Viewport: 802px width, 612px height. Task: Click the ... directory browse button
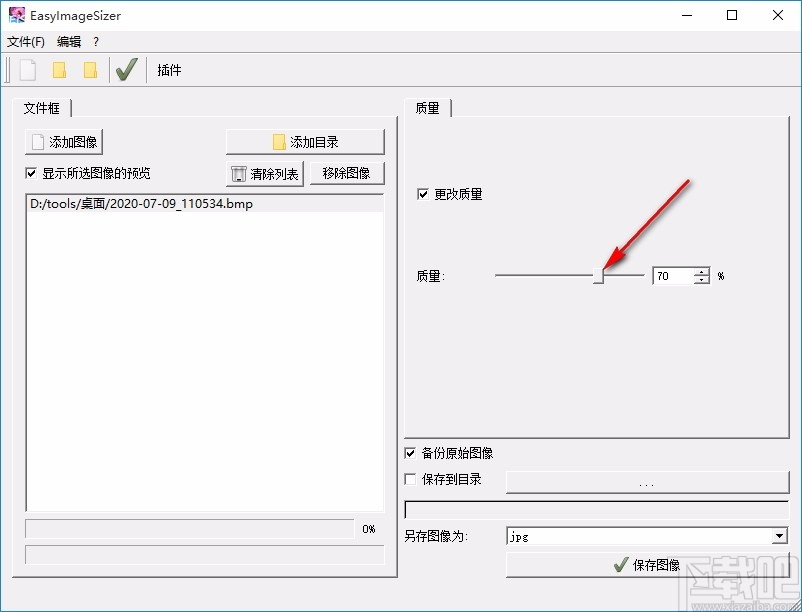tap(647, 481)
